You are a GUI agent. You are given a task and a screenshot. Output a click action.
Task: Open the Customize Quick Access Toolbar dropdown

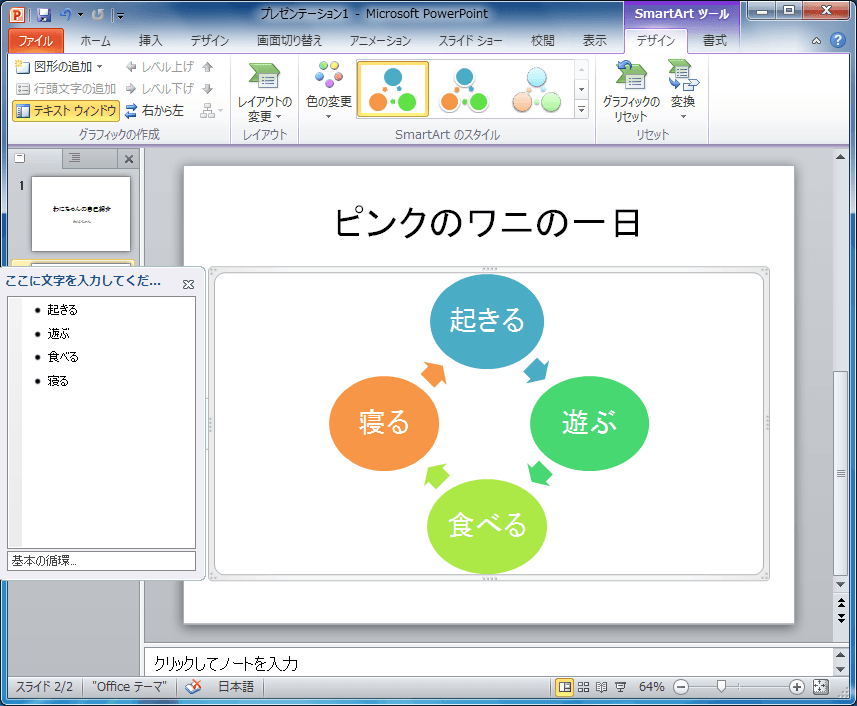[120, 15]
